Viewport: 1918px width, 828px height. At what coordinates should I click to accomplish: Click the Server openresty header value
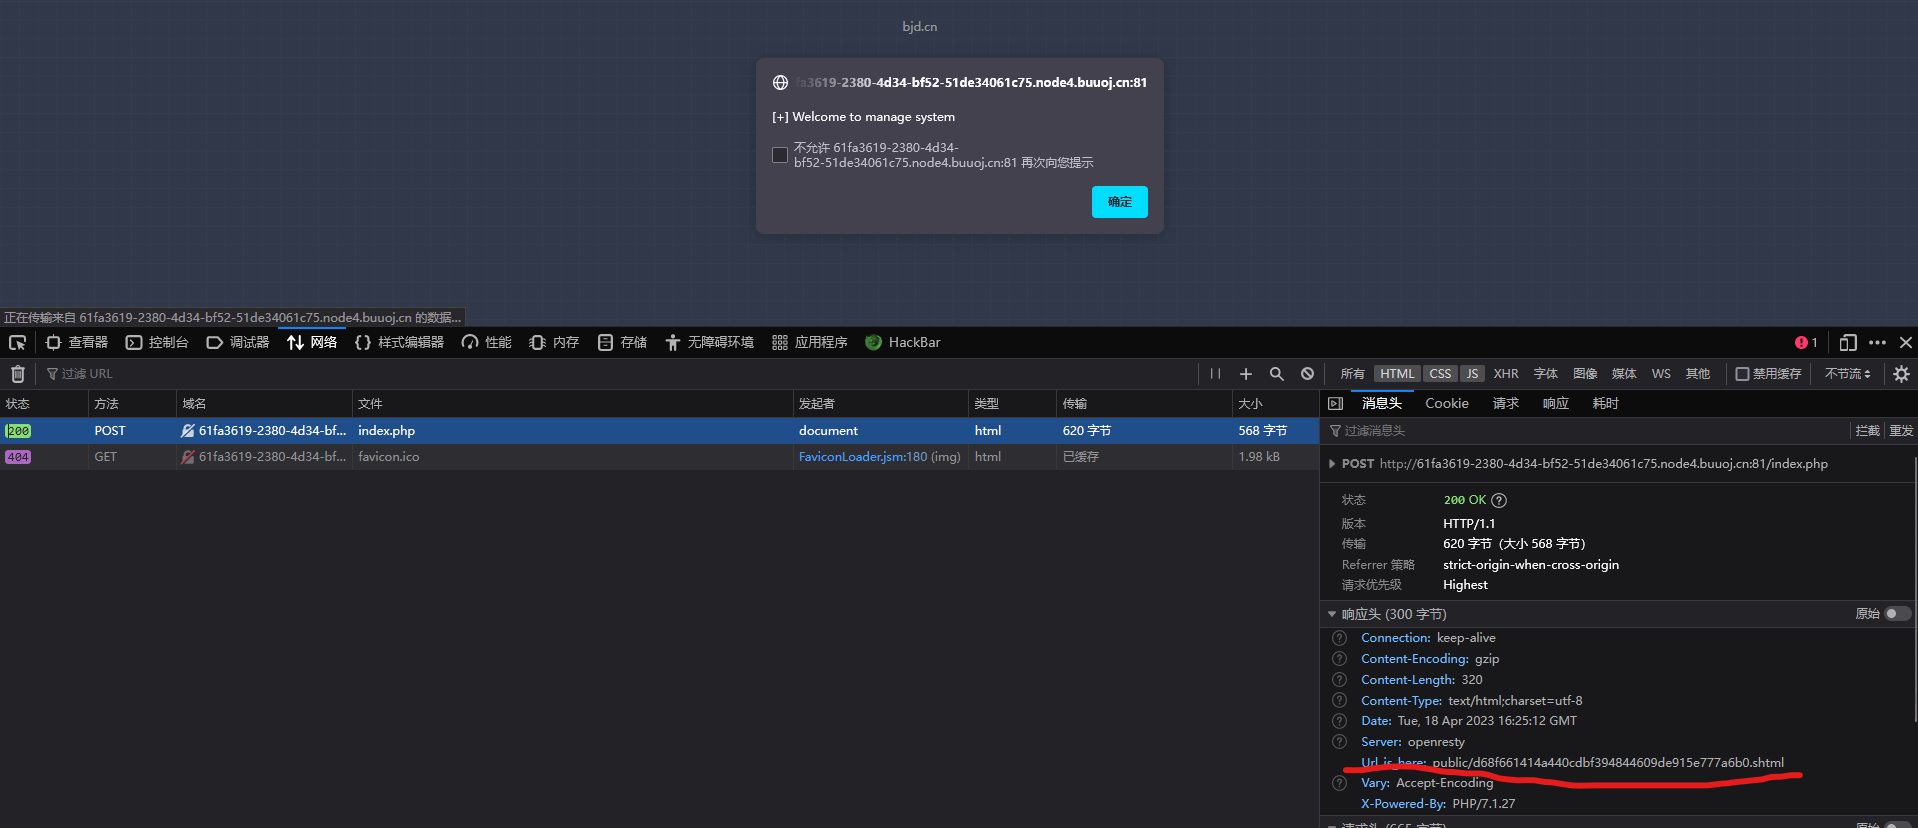click(1436, 742)
